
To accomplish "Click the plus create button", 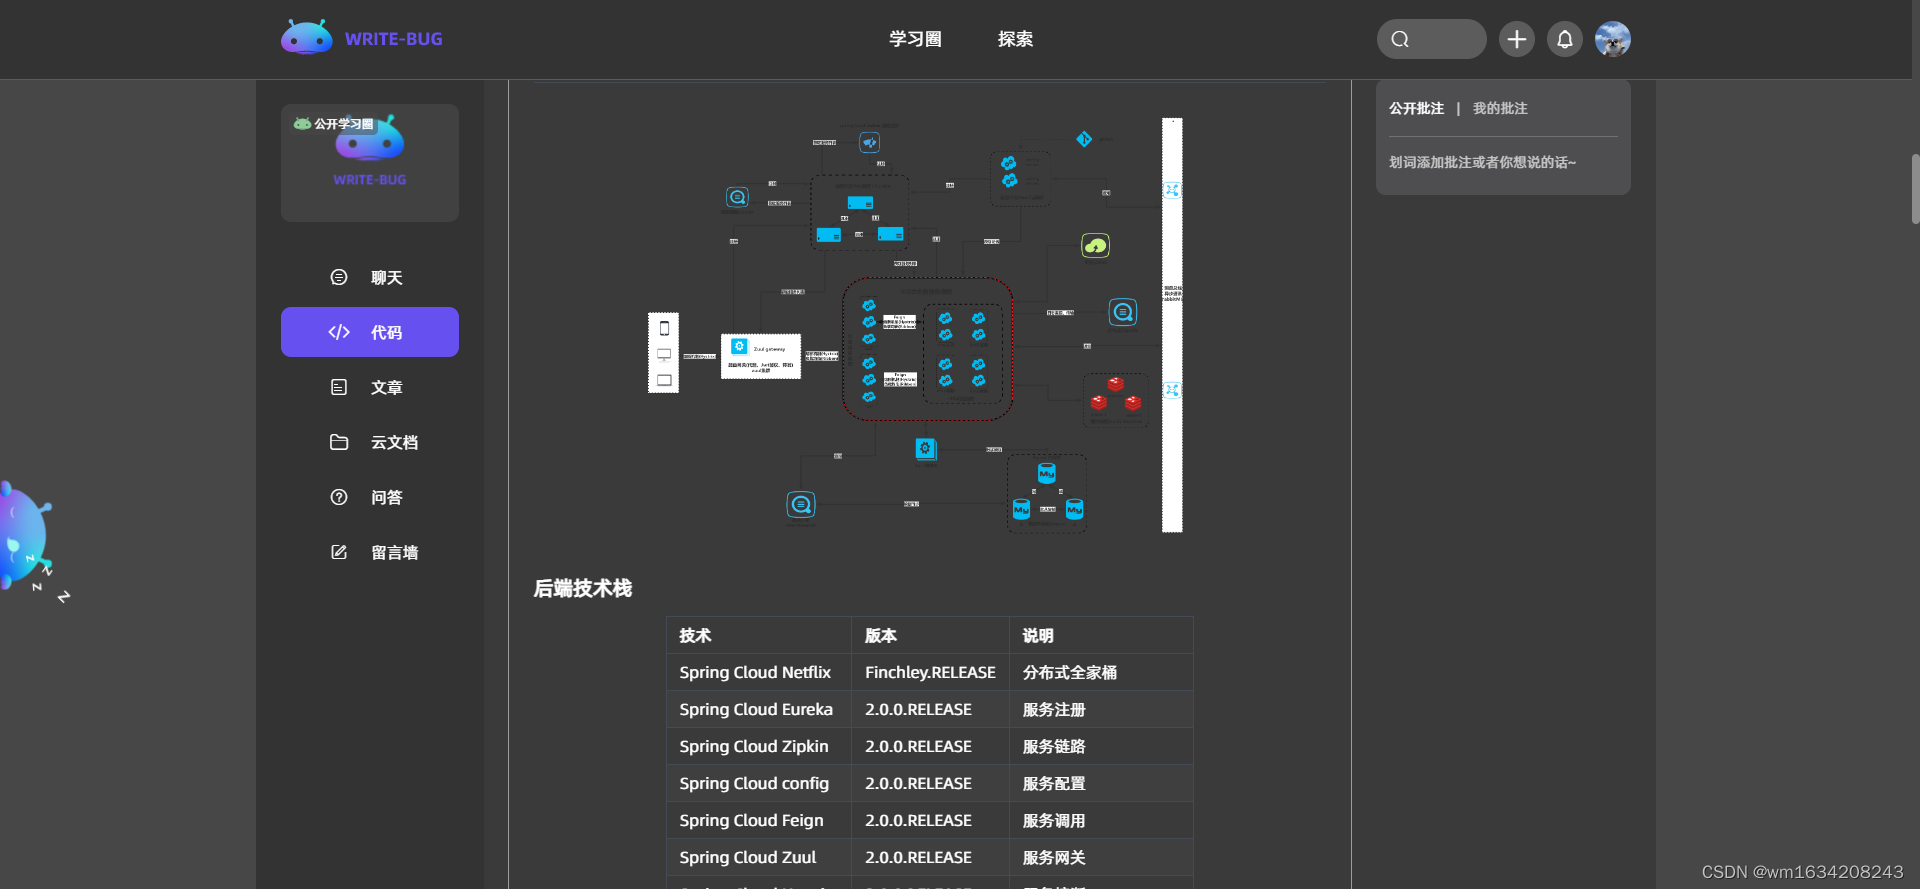I will click(1517, 39).
